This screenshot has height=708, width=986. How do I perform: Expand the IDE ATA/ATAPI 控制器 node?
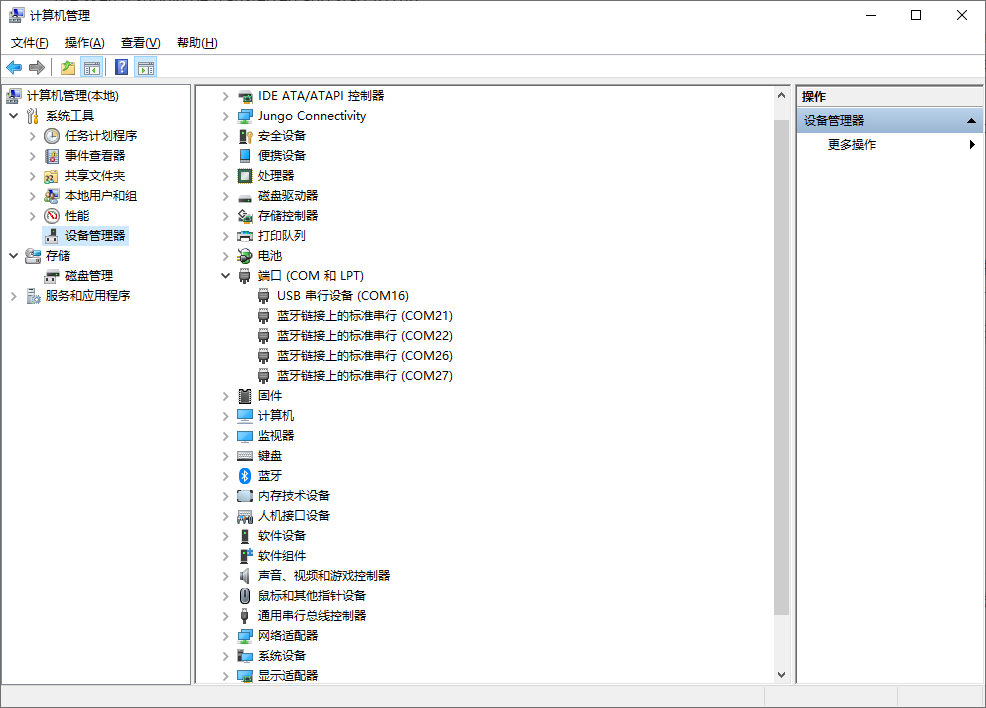tap(226, 96)
